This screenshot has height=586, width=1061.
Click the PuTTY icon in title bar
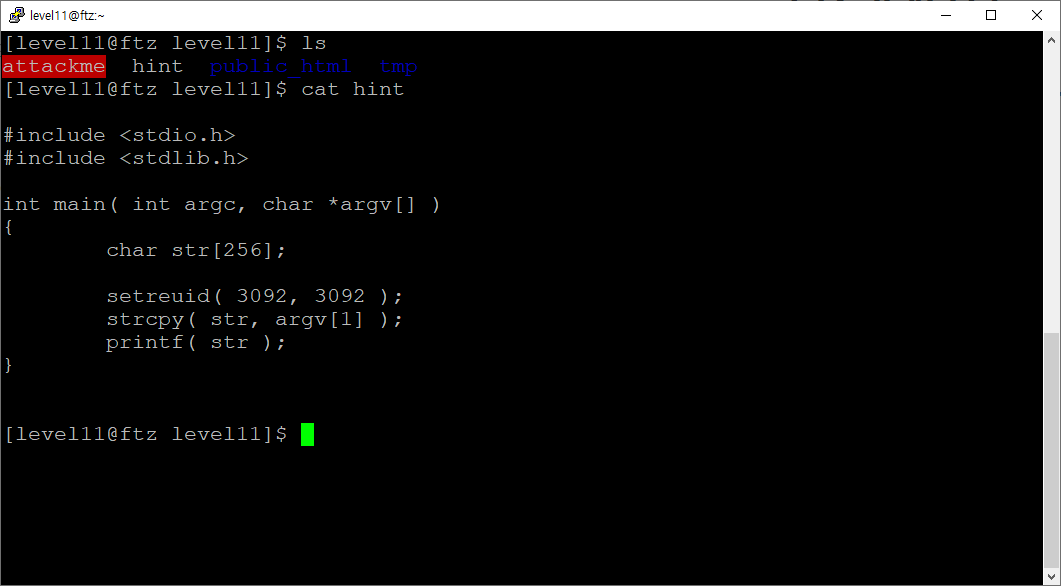pos(16,15)
